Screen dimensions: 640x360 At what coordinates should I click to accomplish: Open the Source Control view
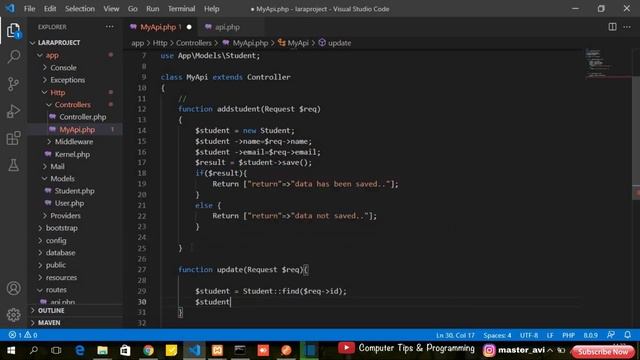click(13, 84)
